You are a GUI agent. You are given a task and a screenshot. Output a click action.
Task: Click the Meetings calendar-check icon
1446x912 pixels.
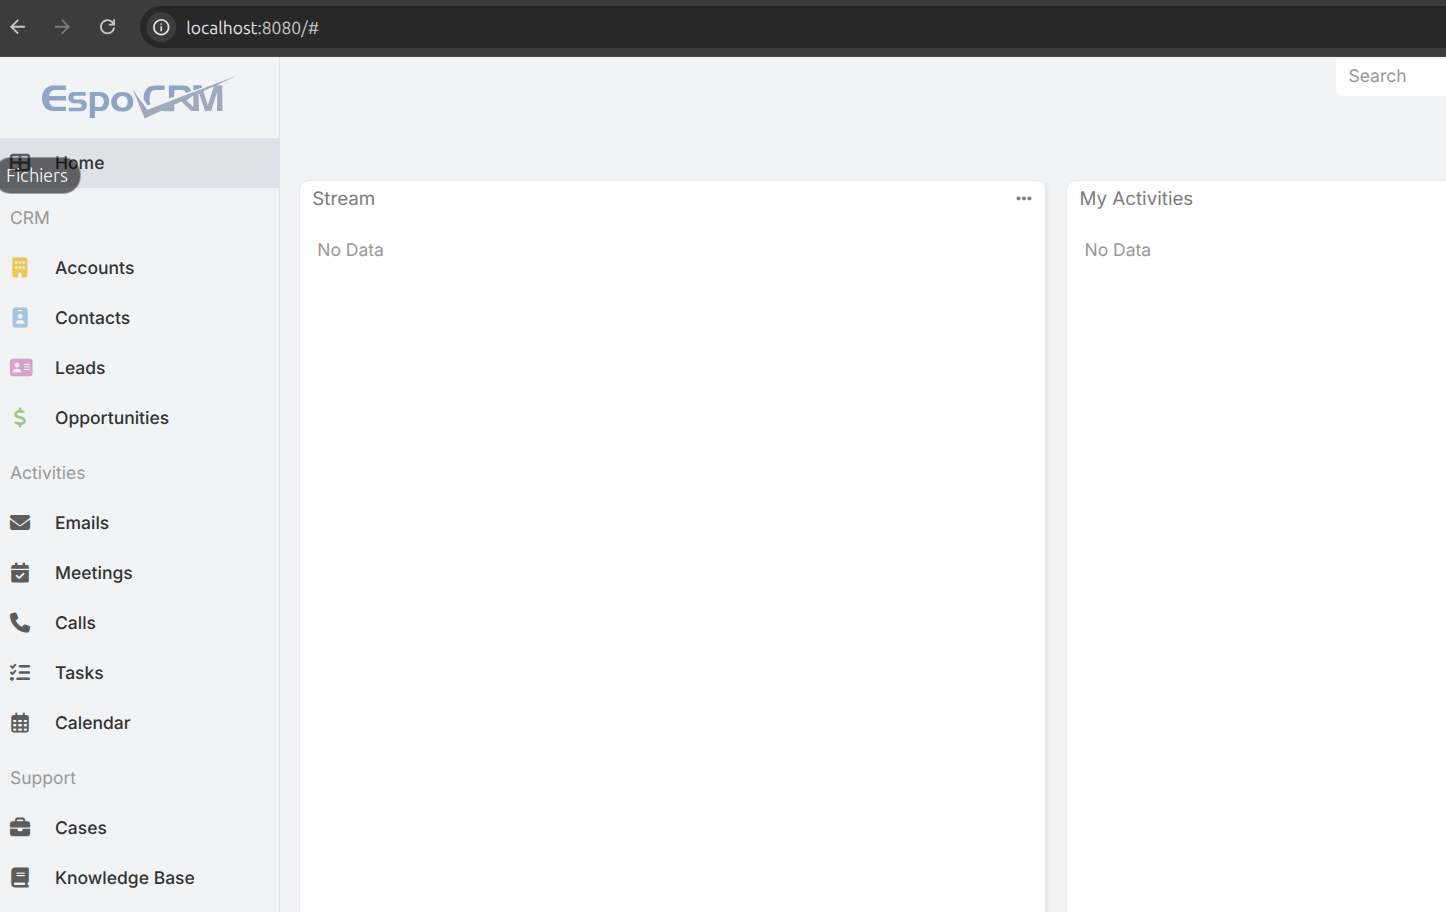tap(20, 573)
